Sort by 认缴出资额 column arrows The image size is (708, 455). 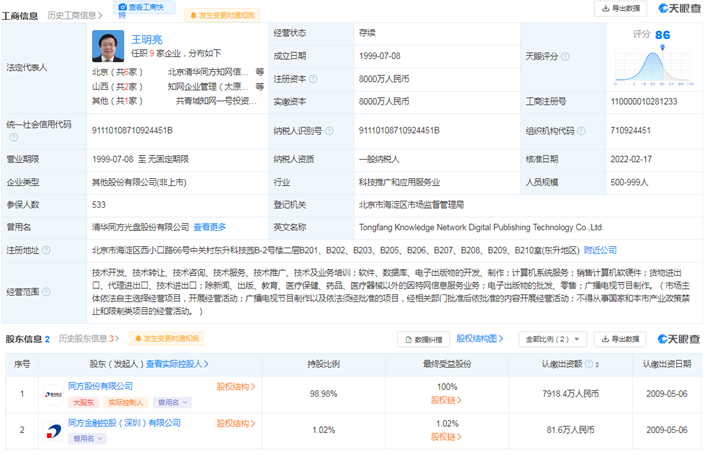click(x=597, y=364)
